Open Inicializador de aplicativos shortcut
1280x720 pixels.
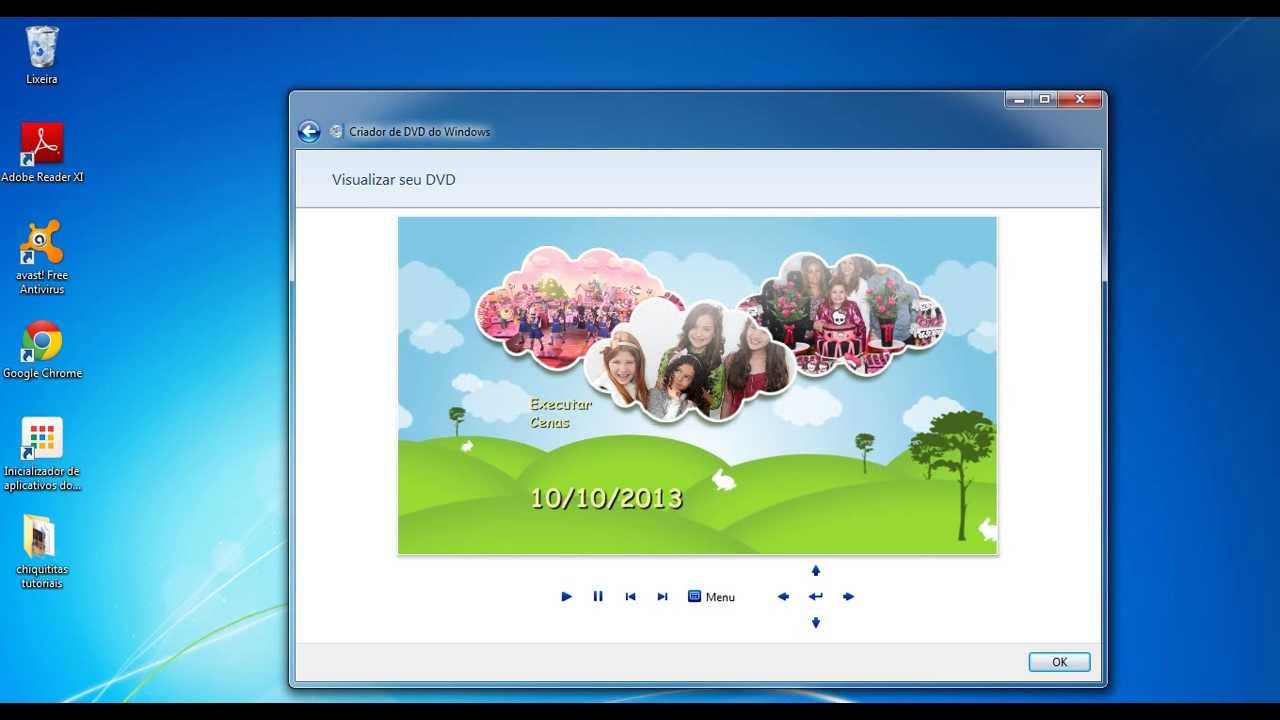tap(42, 455)
